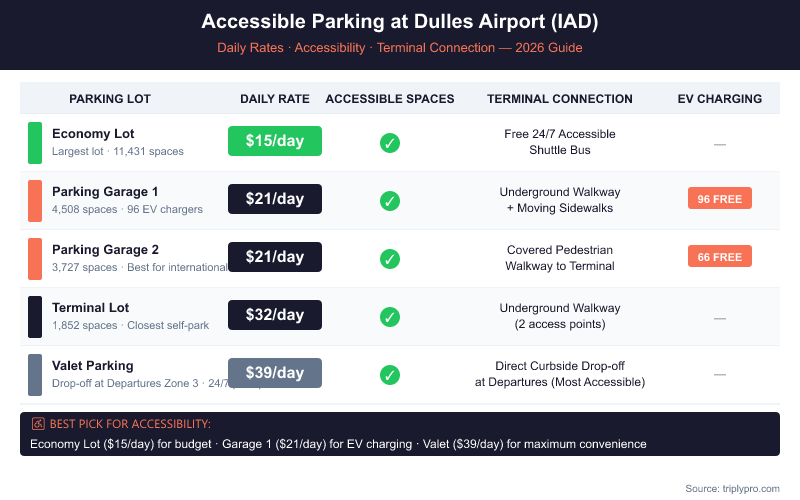Viewport: 800px width, 500px height.
Task: Click the EV Charging column header
Action: click(719, 99)
